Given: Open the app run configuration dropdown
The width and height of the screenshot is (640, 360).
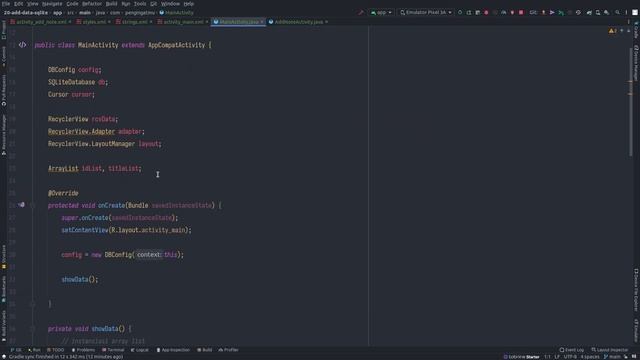Looking at the screenshot, I should (381, 13).
